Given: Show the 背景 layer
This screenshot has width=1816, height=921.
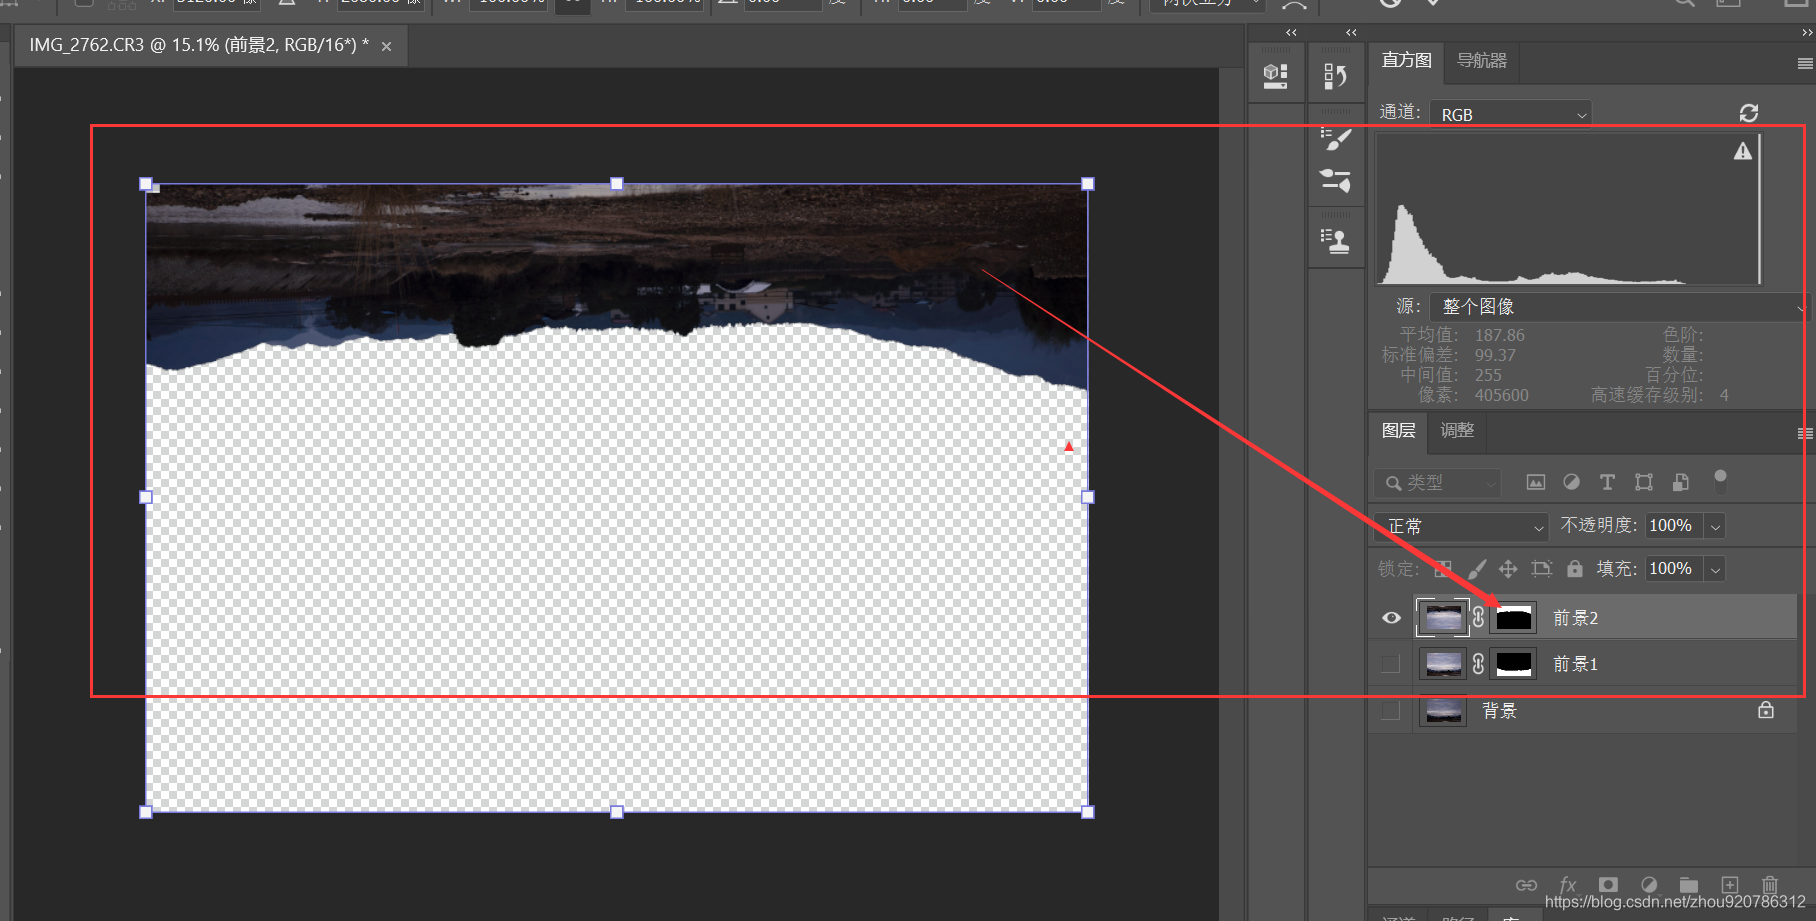Looking at the screenshot, I should [1390, 711].
